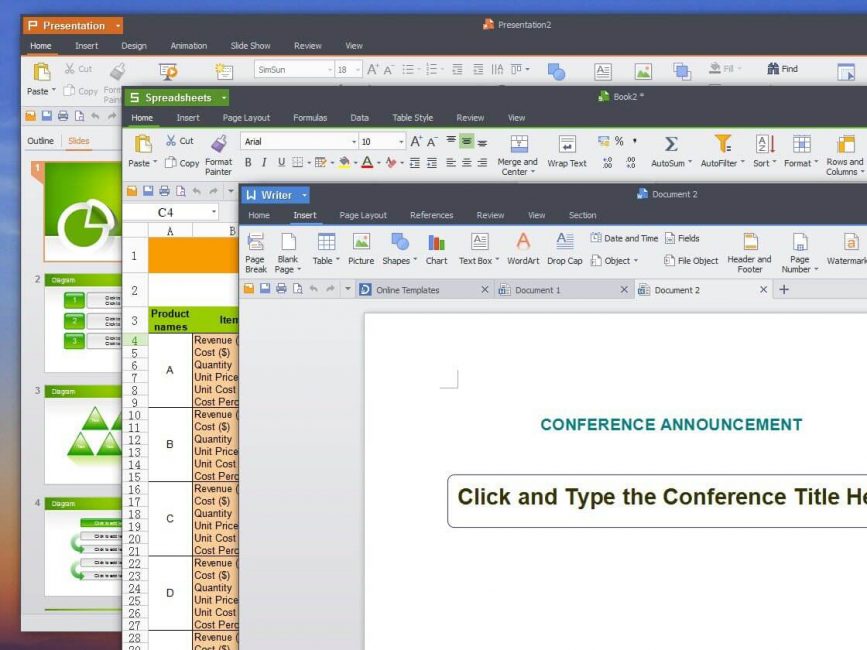Screen dimensions: 867x650
Task: Switch to Page Layout tab in Writer
Action: tap(363, 215)
